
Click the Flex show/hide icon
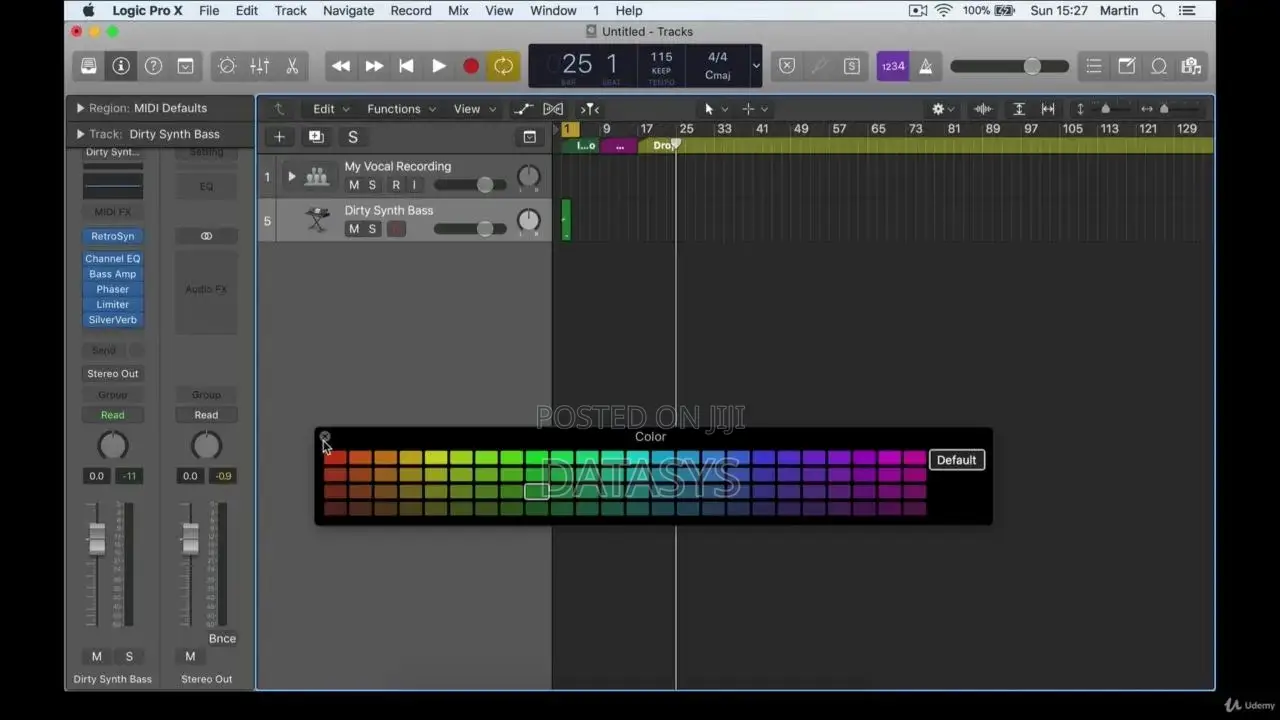point(553,109)
